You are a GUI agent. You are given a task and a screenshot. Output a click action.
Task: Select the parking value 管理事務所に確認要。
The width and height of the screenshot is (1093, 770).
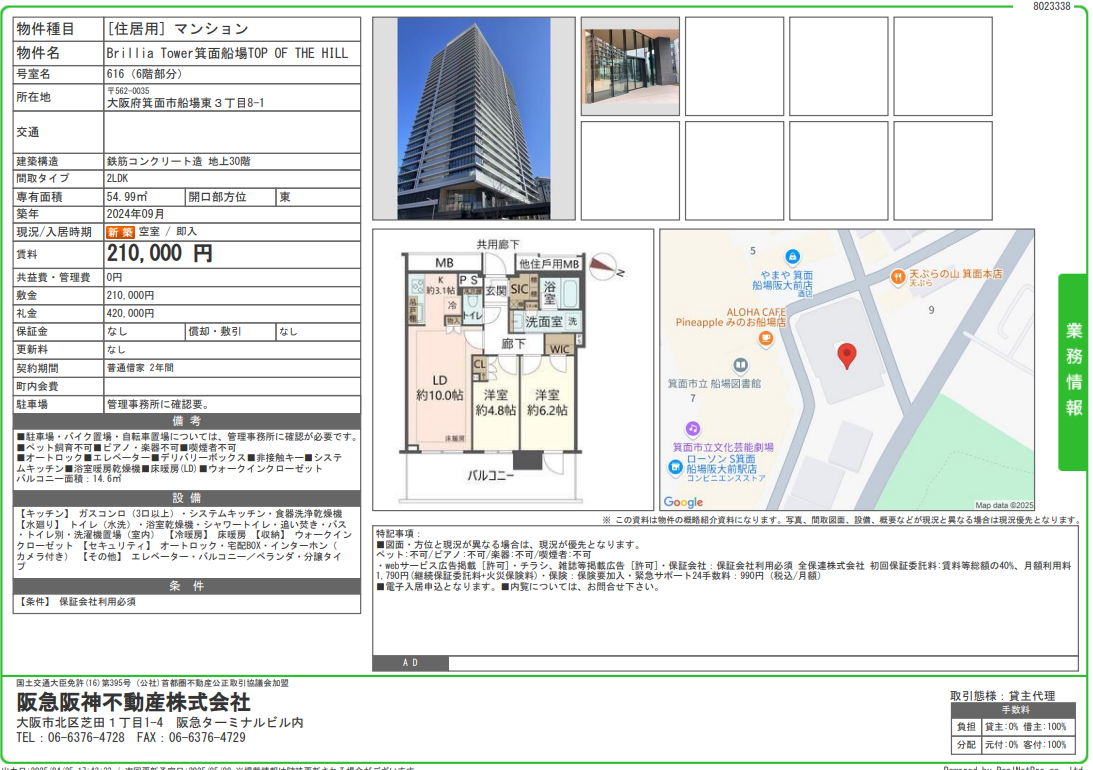pyautogui.click(x=158, y=404)
